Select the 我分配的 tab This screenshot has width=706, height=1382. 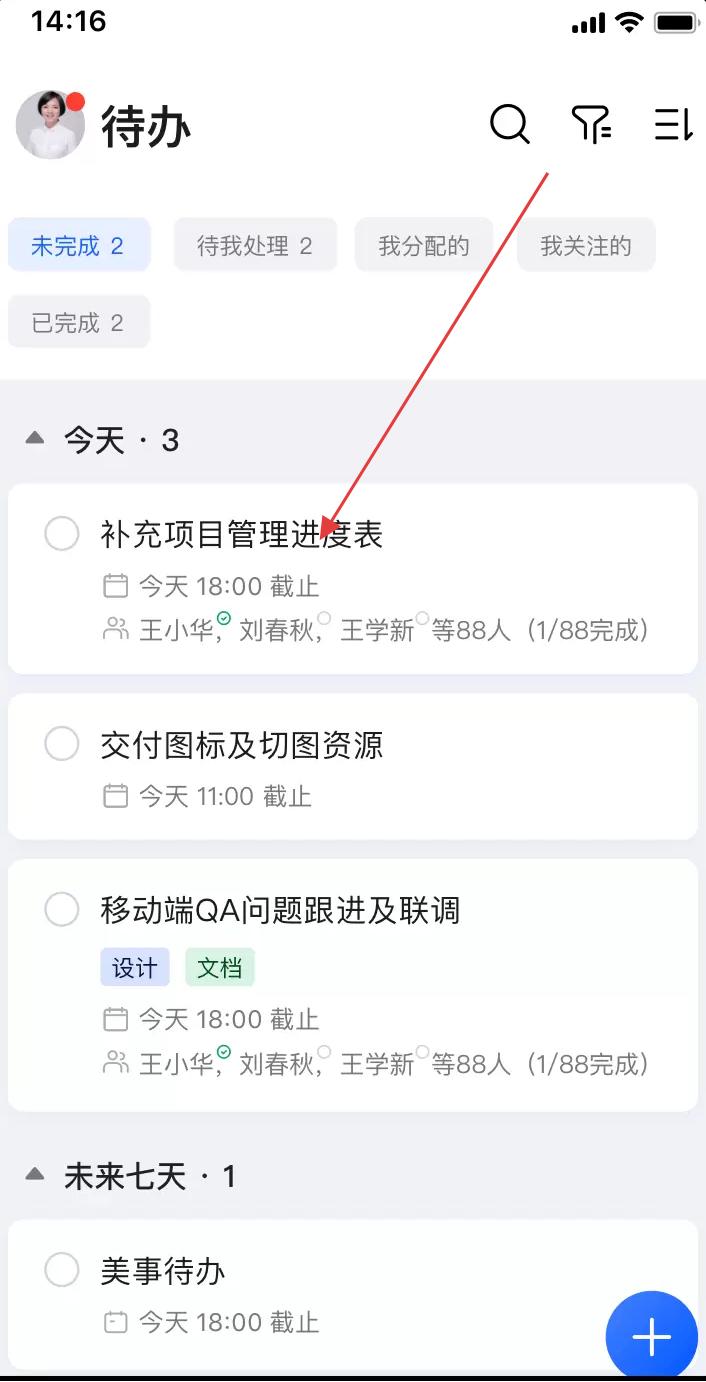tap(424, 246)
